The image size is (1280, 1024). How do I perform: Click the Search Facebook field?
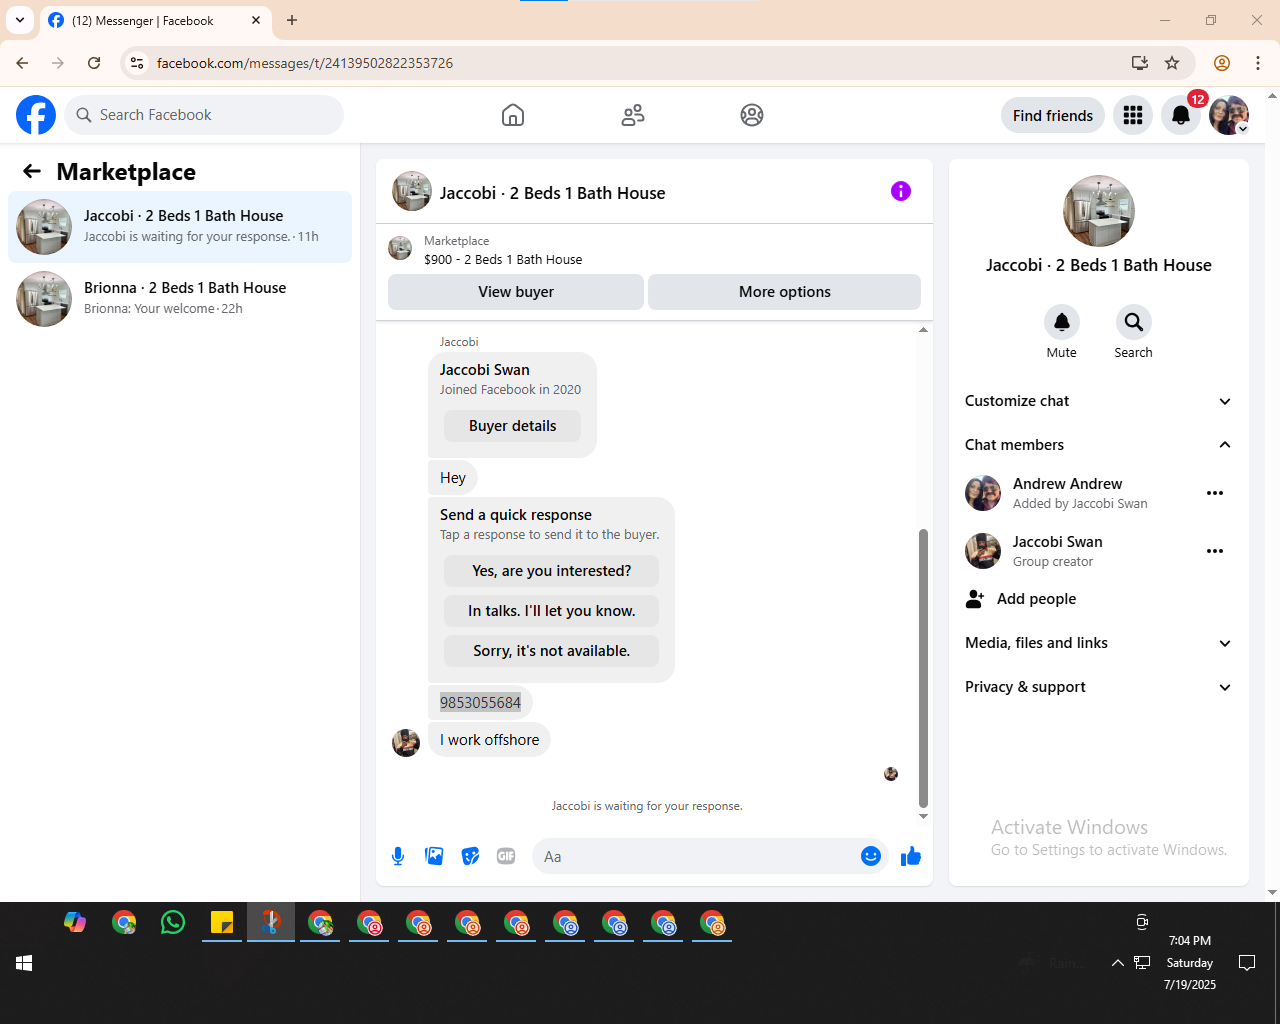(x=204, y=115)
